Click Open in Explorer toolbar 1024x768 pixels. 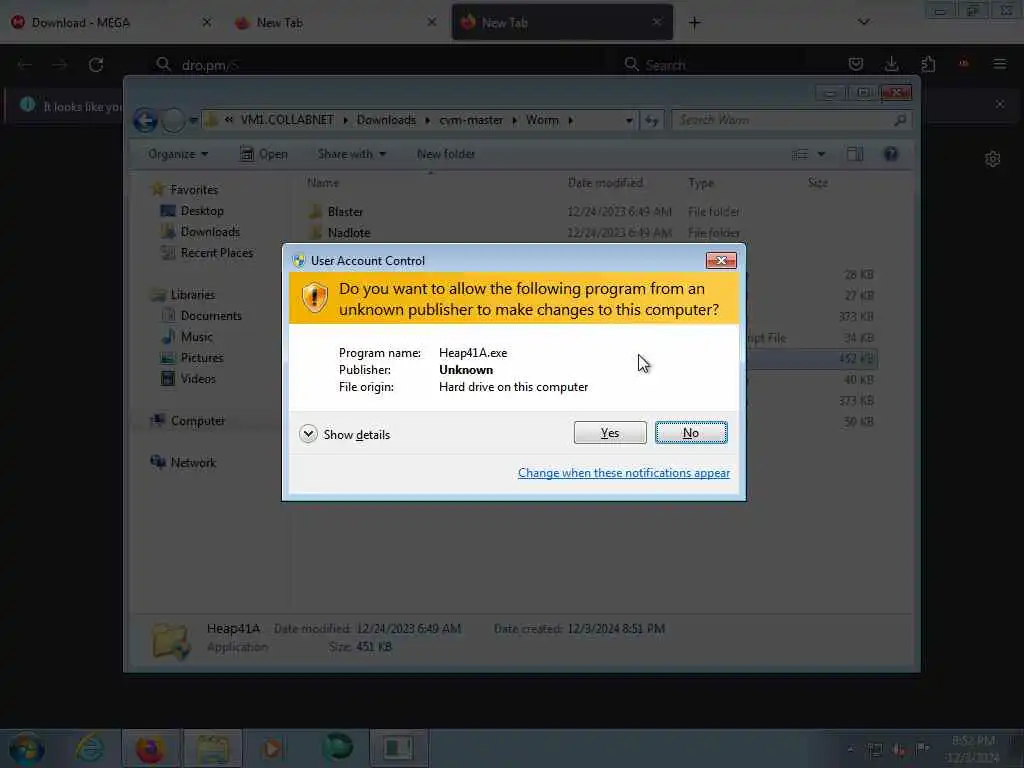click(264, 154)
